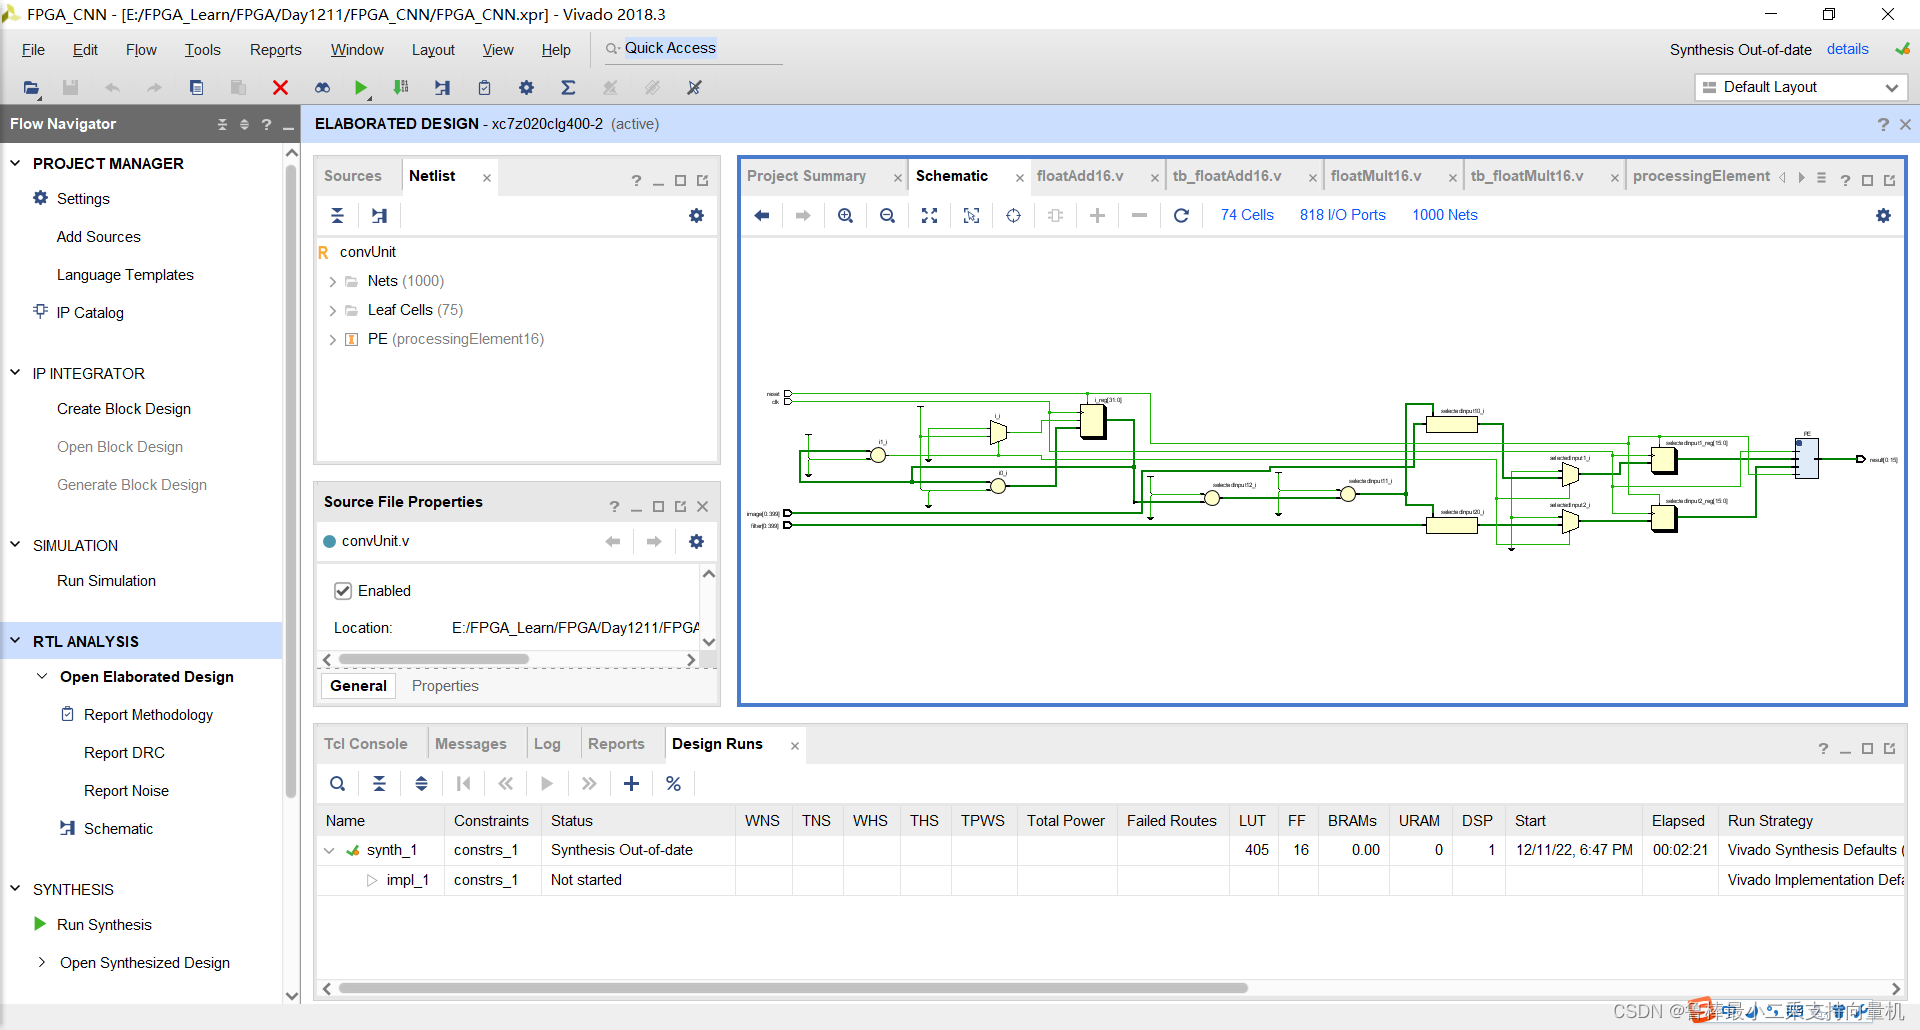
Task: Open Netlist panel settings gear
Action: point(697,215)
